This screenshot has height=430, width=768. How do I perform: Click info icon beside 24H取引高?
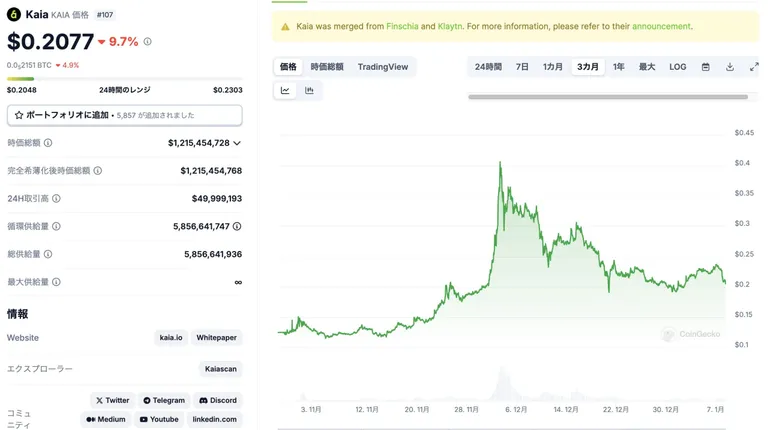pyautogui.click(x=56, y=198)
